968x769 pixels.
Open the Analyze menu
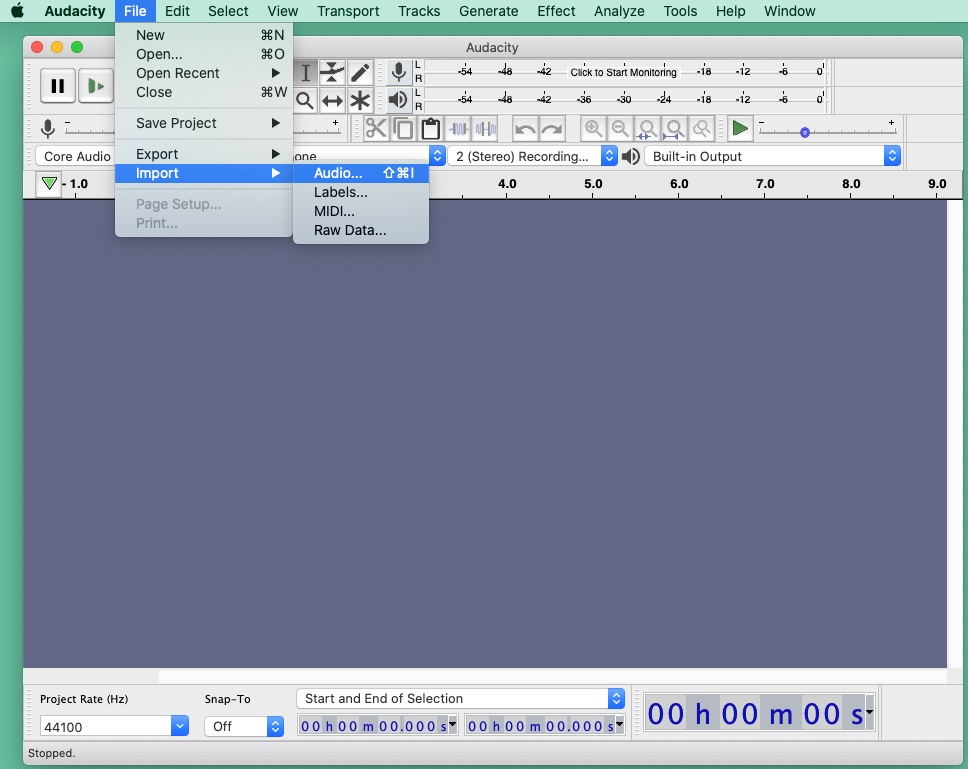pyautogui.click(x=619, y=11)
